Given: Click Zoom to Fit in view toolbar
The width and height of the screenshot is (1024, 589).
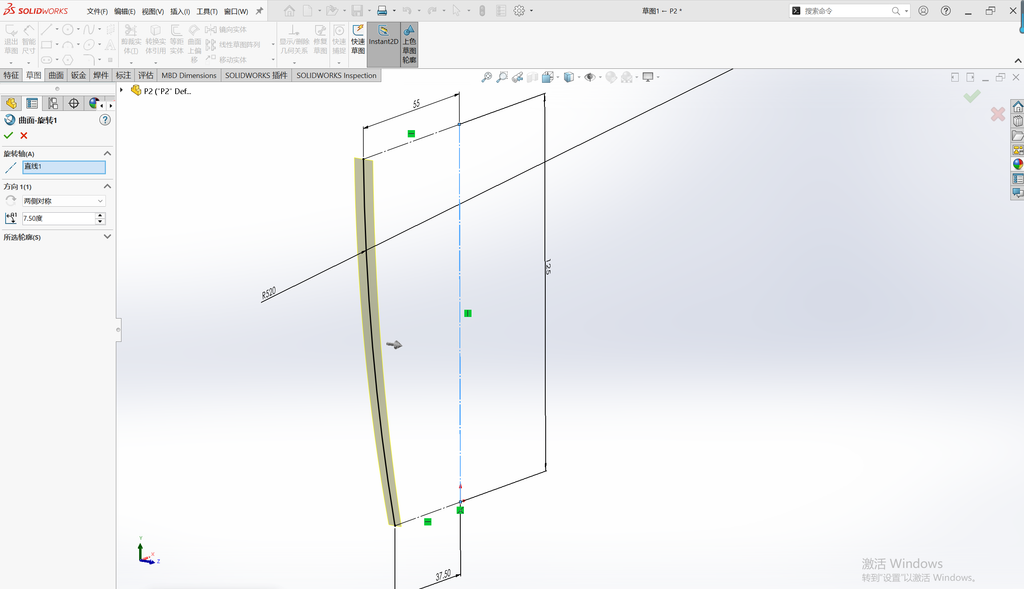Looking at the screenshot, I should 487,77.
